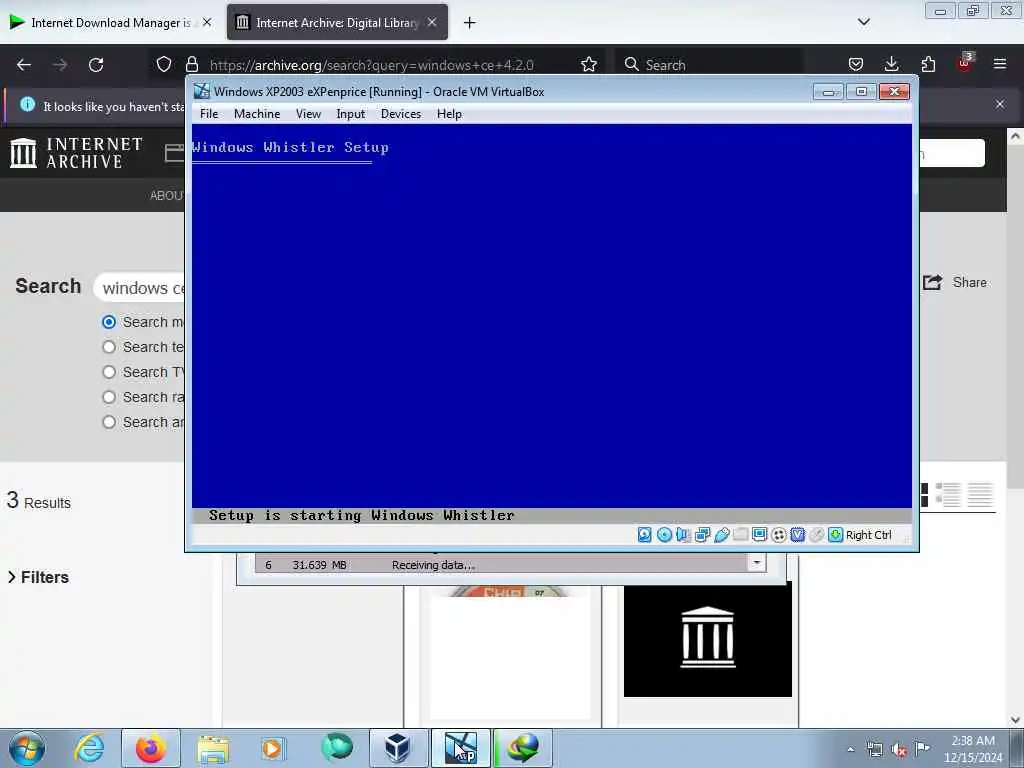Click the Internet Archive thumbnail result
Screen dimensions: 1024x768
708,639
